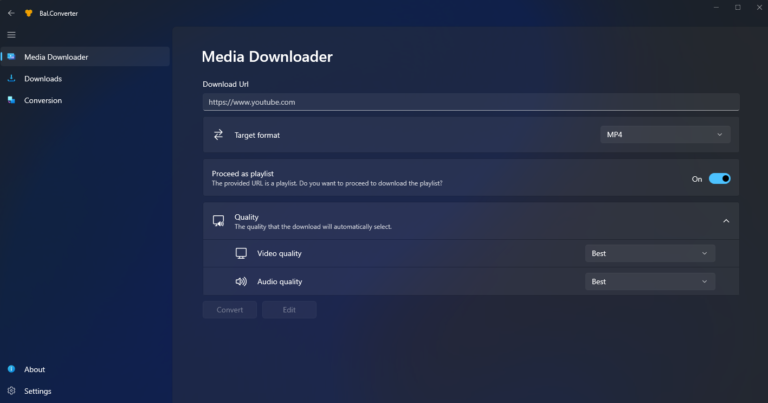The height and width of the screenshot is (403, 768).
Task: Open the Video quality Best dropdown
Action: pos(650,253)
